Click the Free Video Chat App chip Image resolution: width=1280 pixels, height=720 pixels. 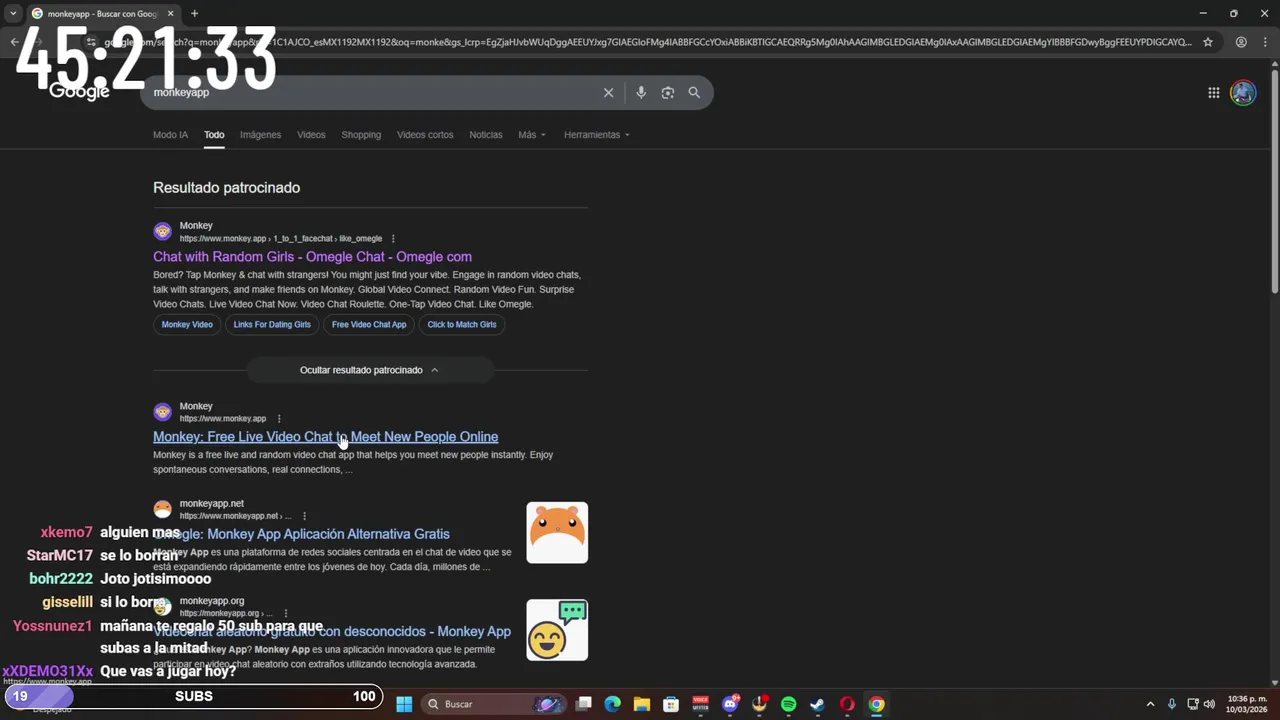[369, 324]
